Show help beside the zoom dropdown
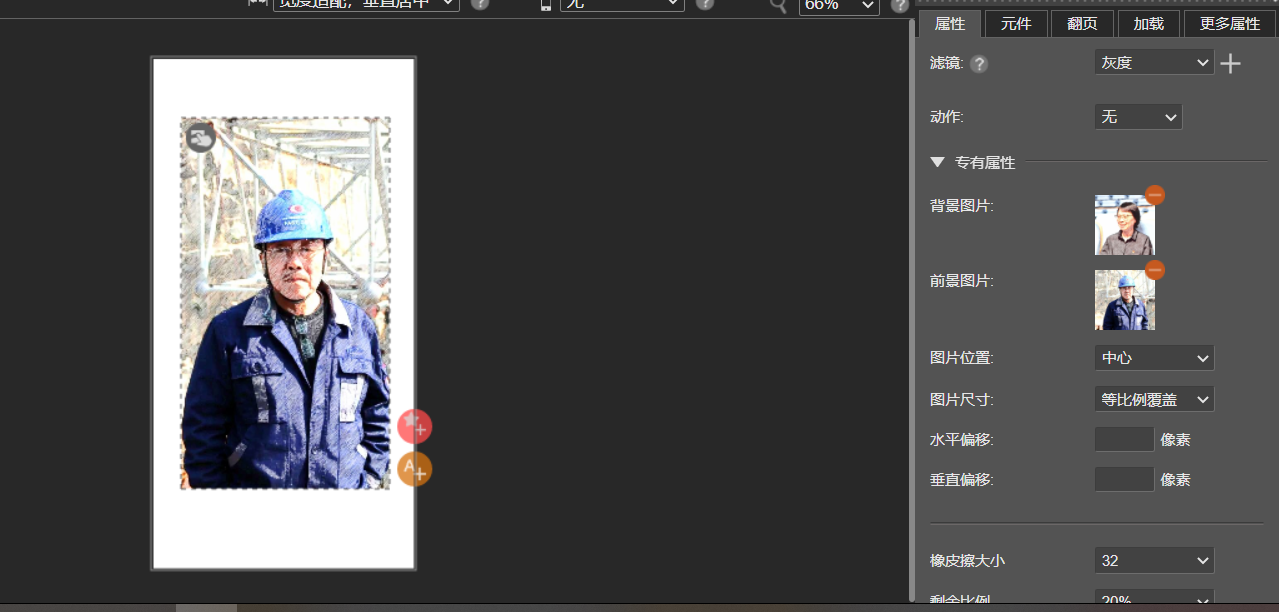Viewport: 1279px width, 612px height. tap(900, 5)
